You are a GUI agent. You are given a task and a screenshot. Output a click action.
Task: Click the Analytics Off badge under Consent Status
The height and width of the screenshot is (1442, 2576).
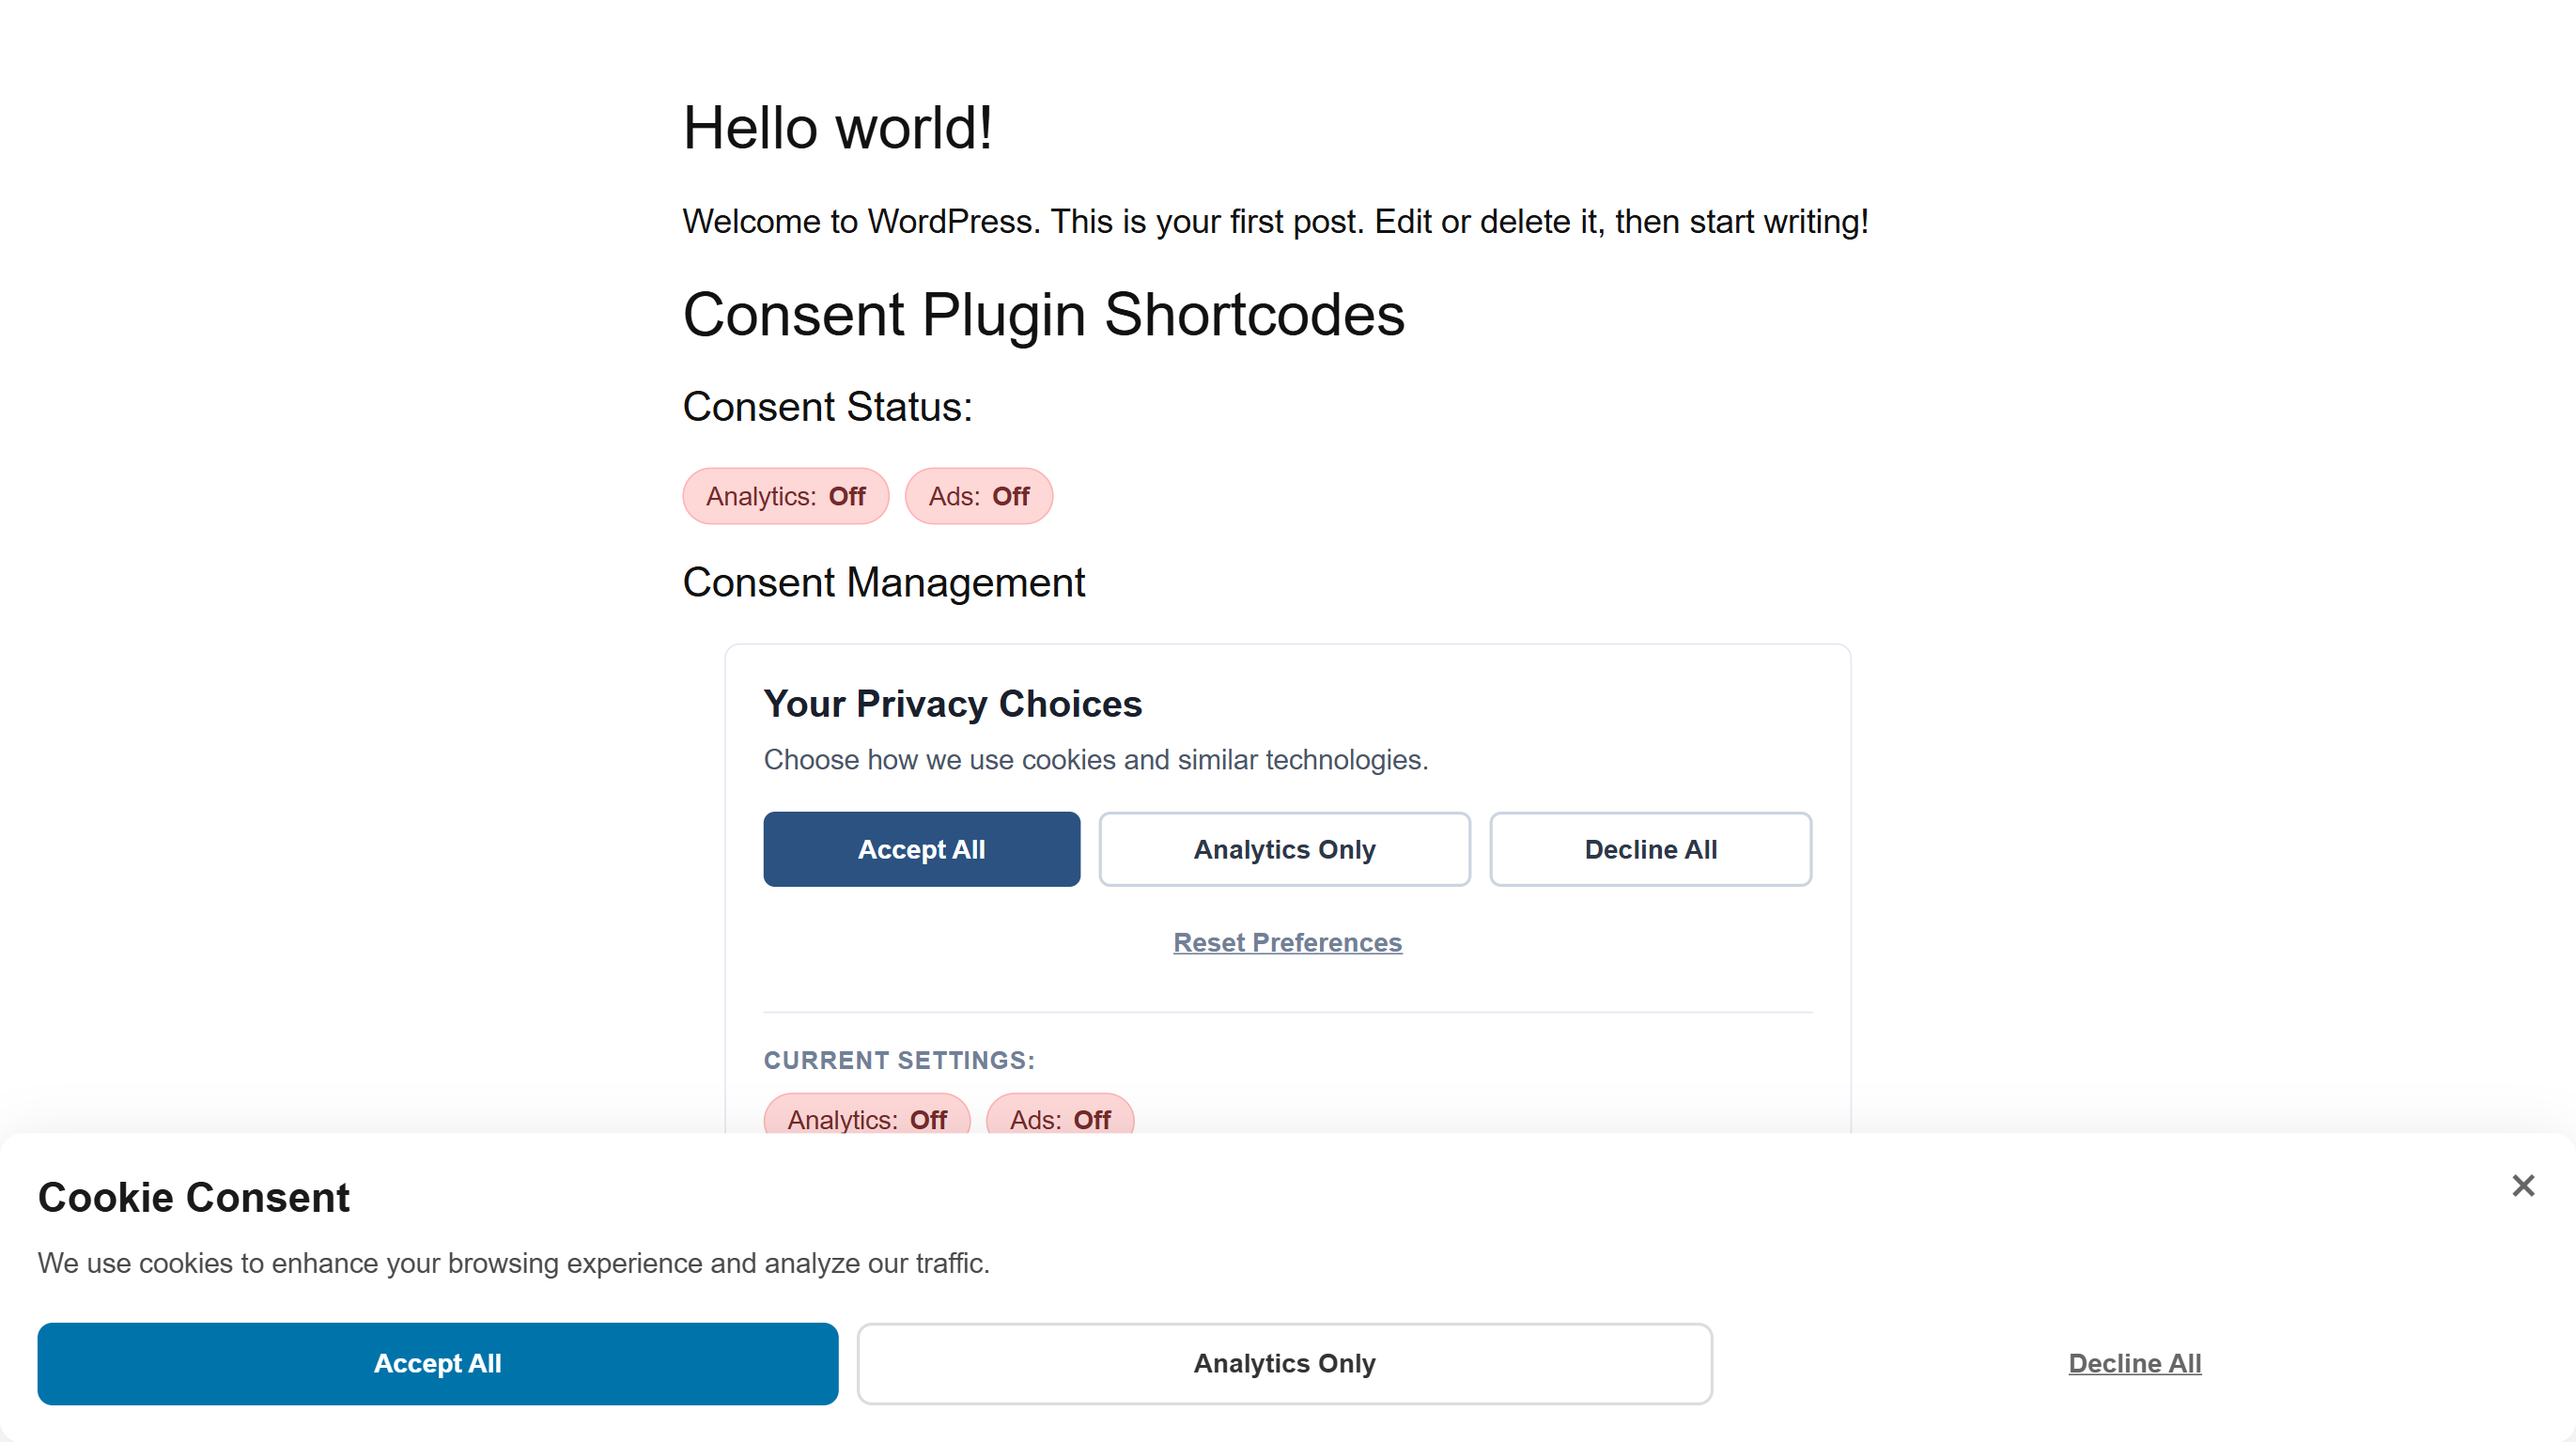pyautogui.click(x=785, y=496)
